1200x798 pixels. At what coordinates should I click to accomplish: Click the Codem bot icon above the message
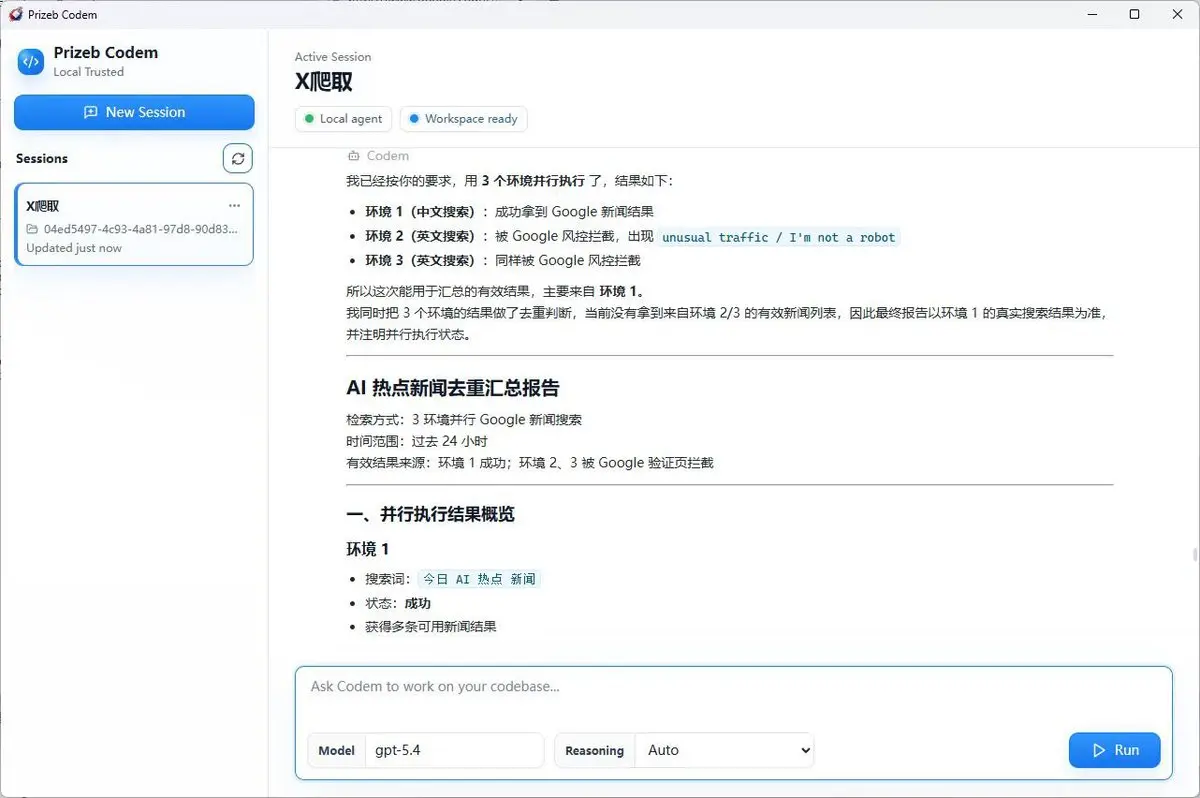[353, 156]
